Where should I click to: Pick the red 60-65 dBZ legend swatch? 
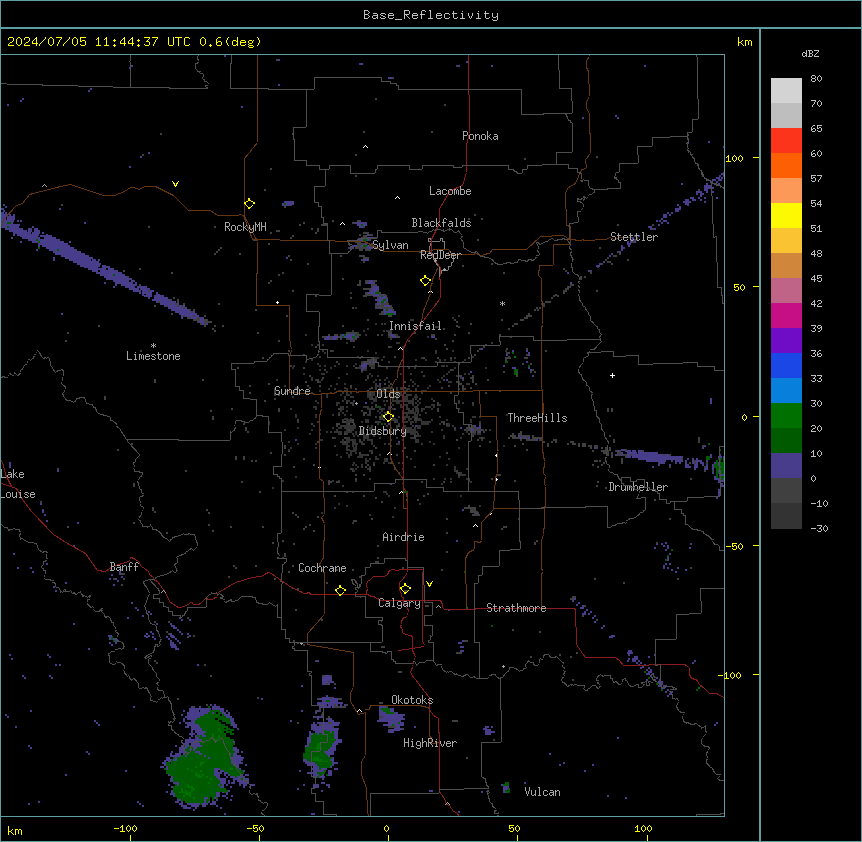786,141
